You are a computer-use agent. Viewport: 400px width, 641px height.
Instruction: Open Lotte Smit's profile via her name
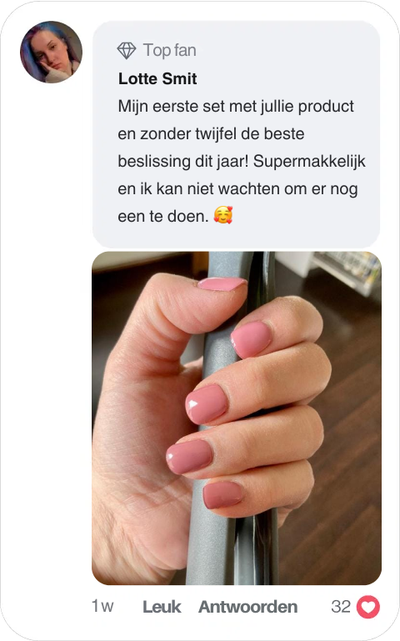[157, 78]
